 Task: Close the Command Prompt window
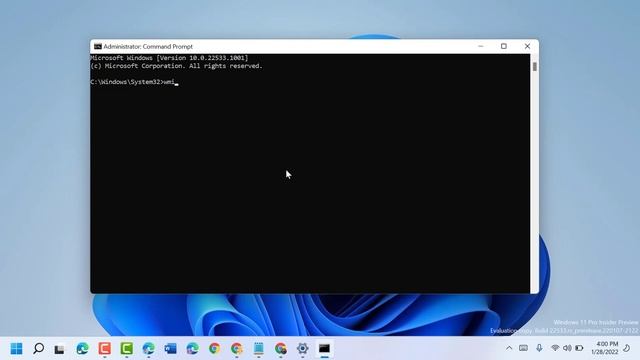[527, 47]
